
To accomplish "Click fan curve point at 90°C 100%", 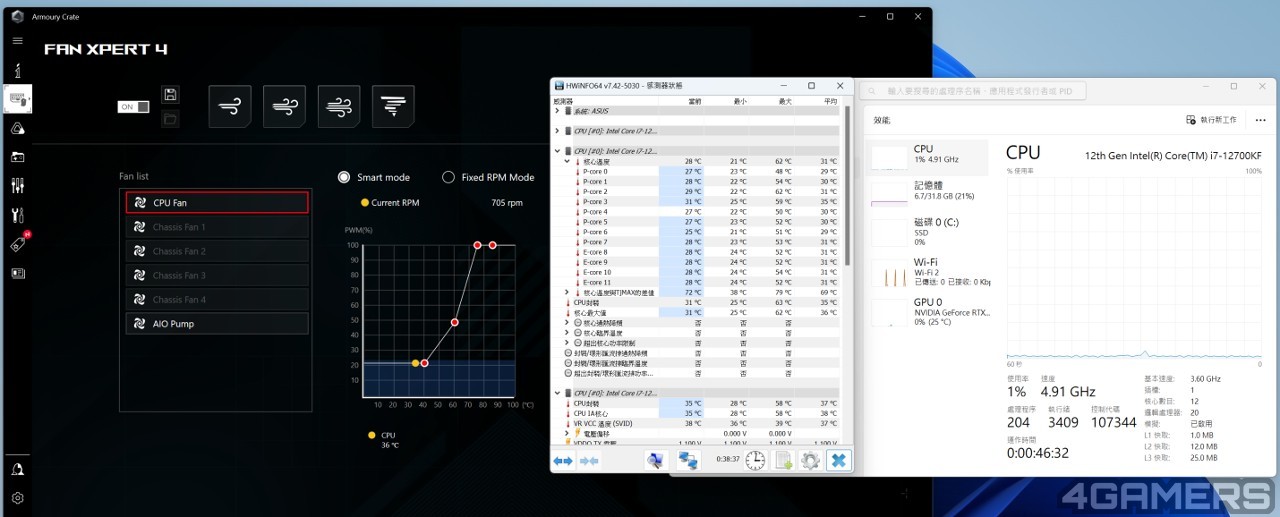I will [x=493, y=245].
